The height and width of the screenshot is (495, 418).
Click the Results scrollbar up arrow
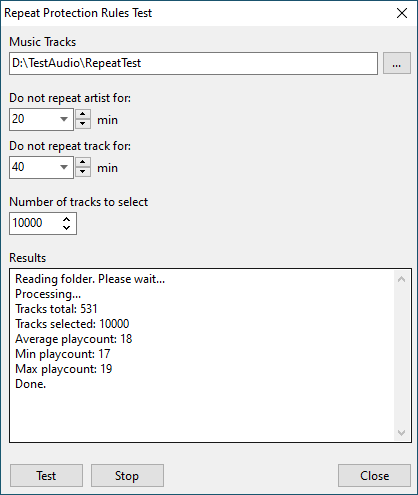[402, 279]
